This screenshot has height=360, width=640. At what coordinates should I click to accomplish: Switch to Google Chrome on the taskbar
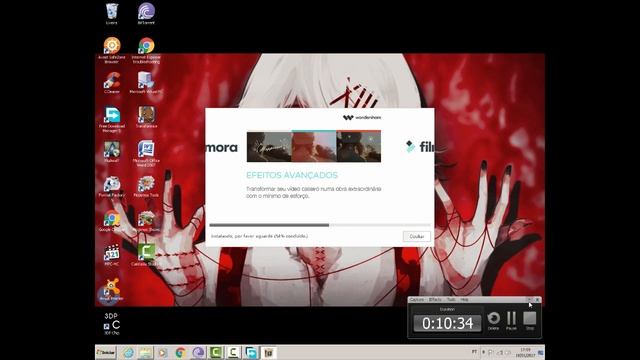(x=180, y=353)
